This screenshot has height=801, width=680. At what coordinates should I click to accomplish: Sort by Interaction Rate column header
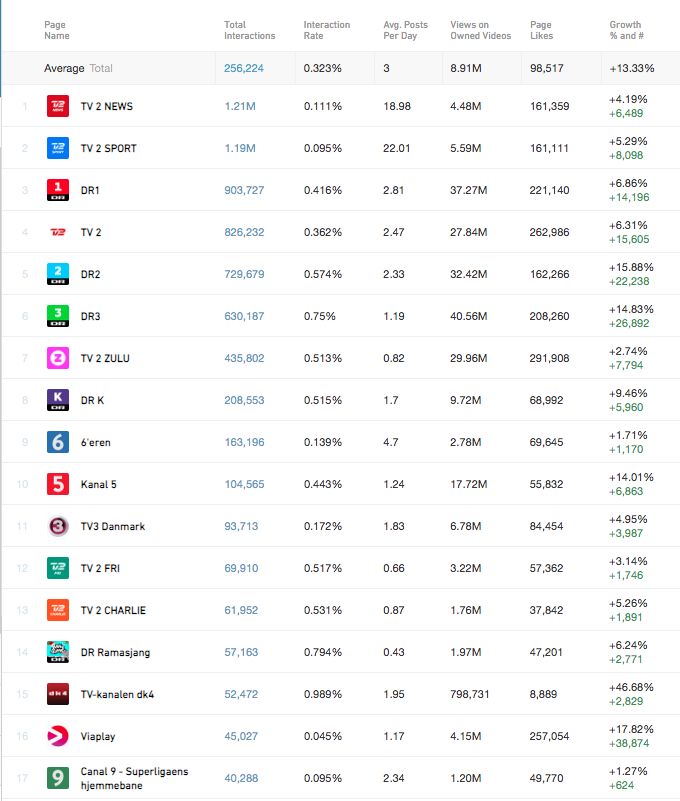pyautogui.click(x=326, y=30)
